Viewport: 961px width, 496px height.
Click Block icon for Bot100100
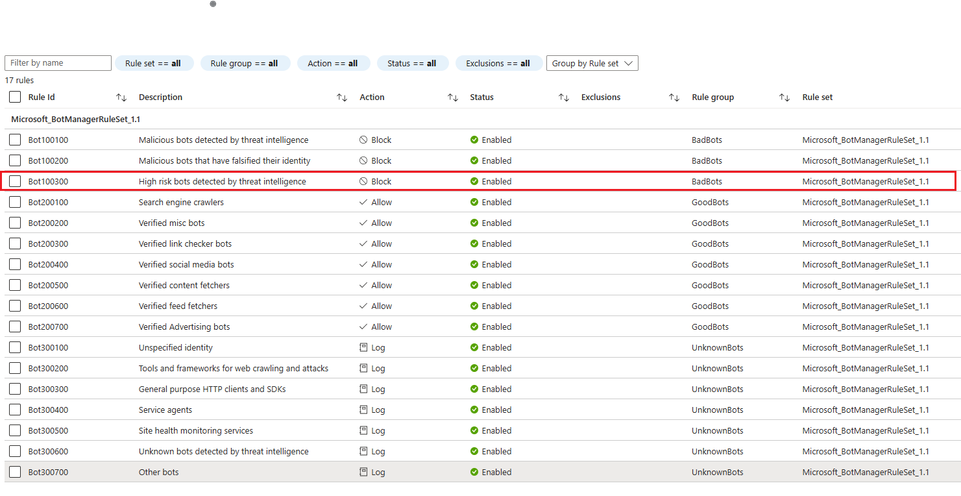[x=363, y=140]
